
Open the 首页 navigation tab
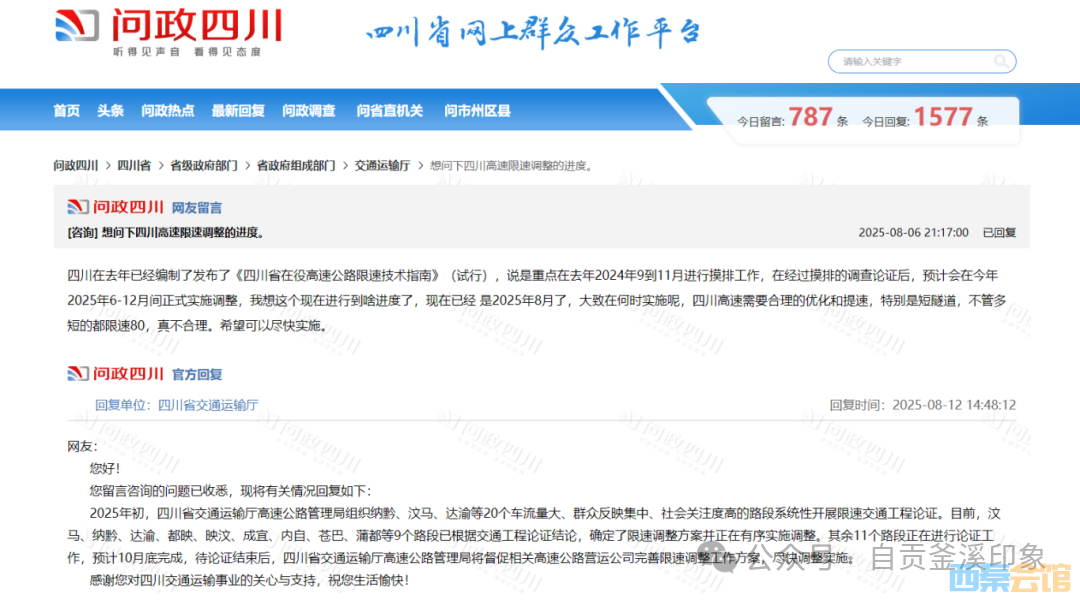[x=66, y=111]
